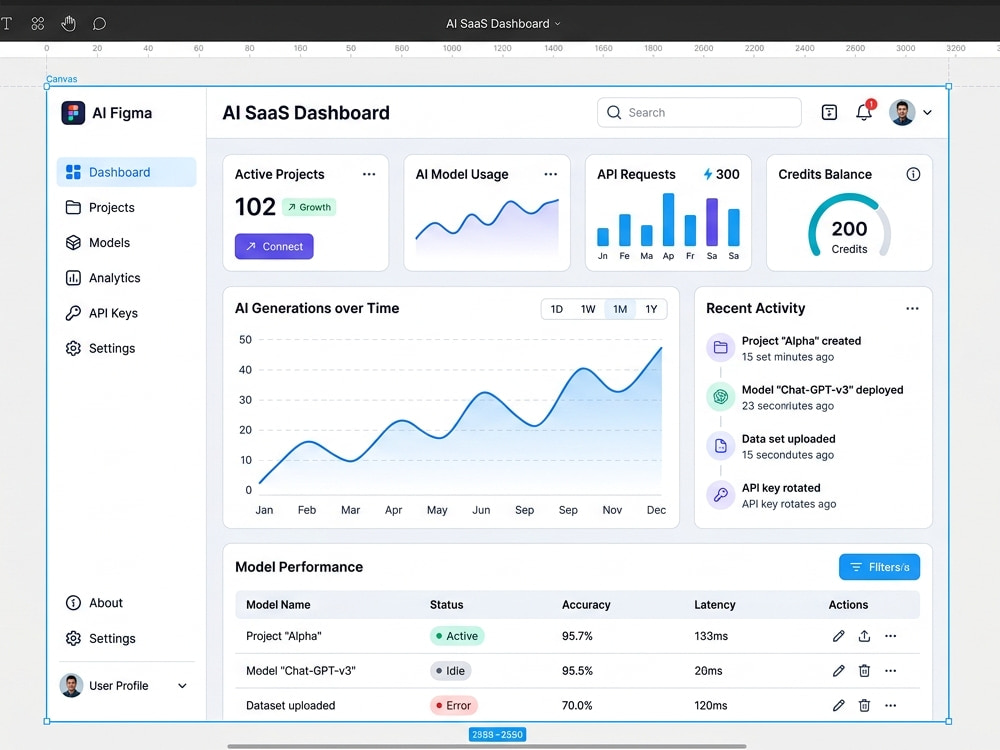The width and height of the screenshot is (1000, 750).
Task: Edit the Model "Chat-GPT-v3" row
Action: pos(839,670)
